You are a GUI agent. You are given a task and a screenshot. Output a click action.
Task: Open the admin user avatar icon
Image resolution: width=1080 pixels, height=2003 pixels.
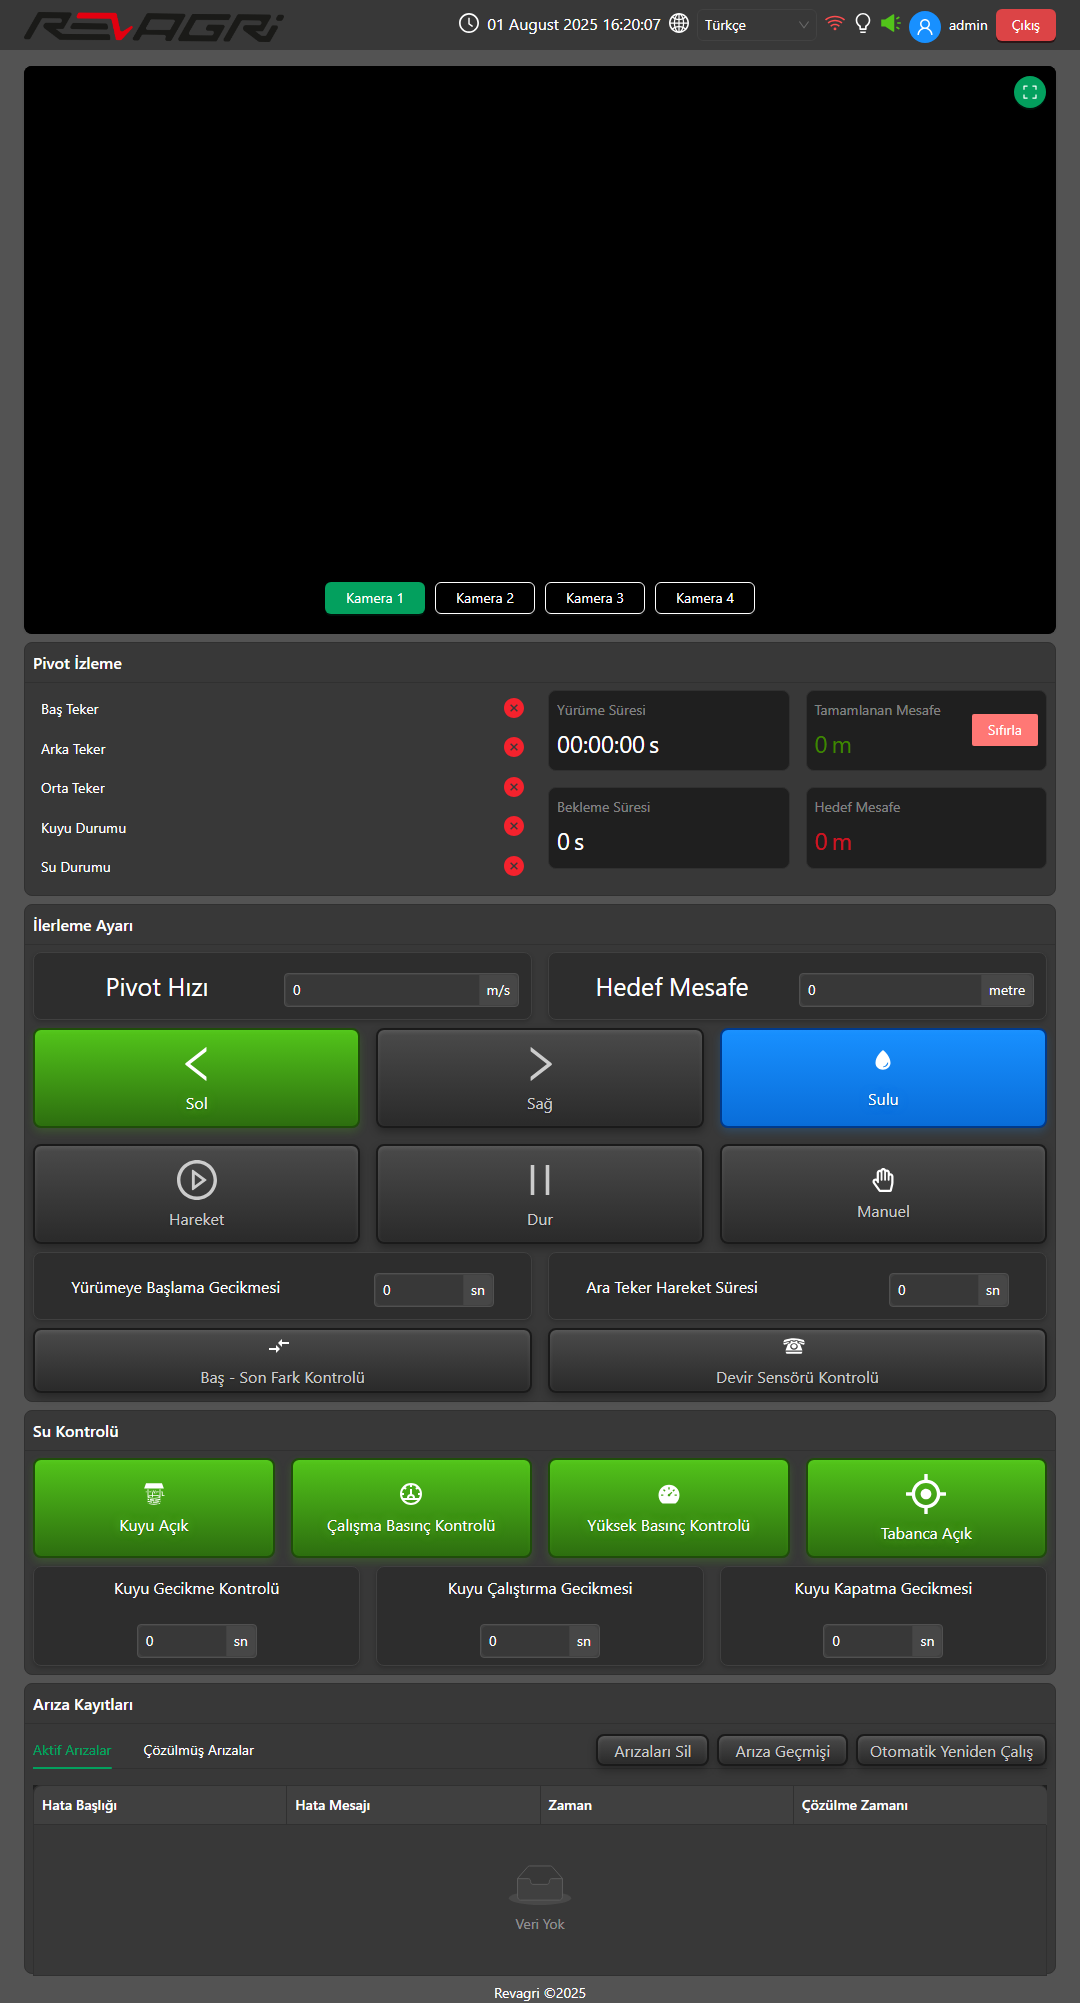pos(925,26)
